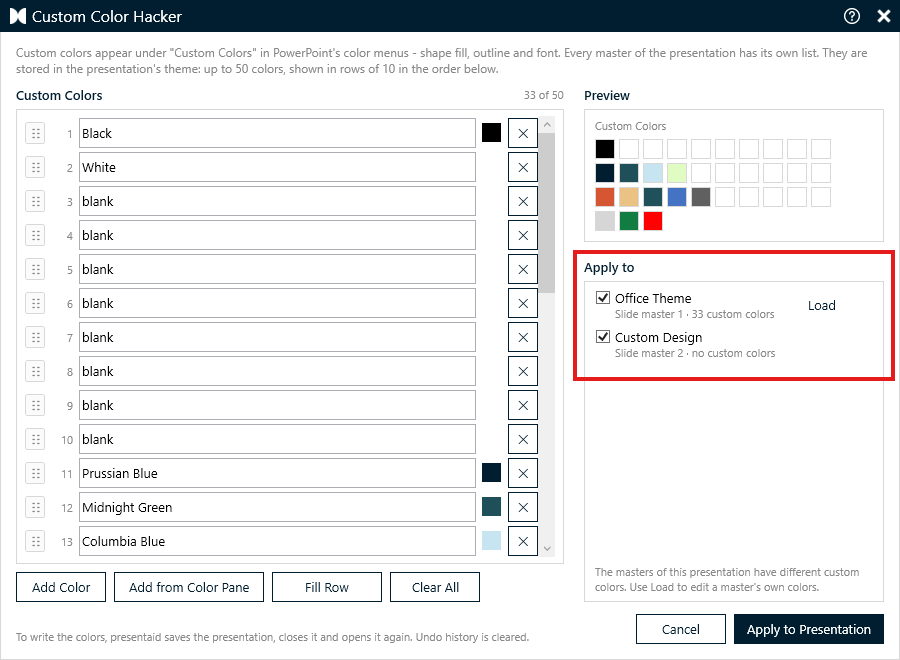The height and width of the screenshot is (660, 900).
Task: Delete blank row number 7
Action: (x=523, y=337)
